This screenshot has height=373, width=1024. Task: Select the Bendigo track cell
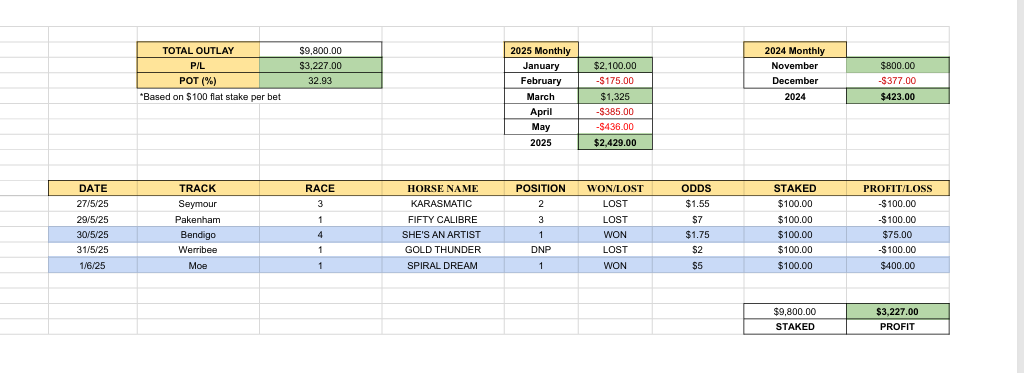(198, 235)
